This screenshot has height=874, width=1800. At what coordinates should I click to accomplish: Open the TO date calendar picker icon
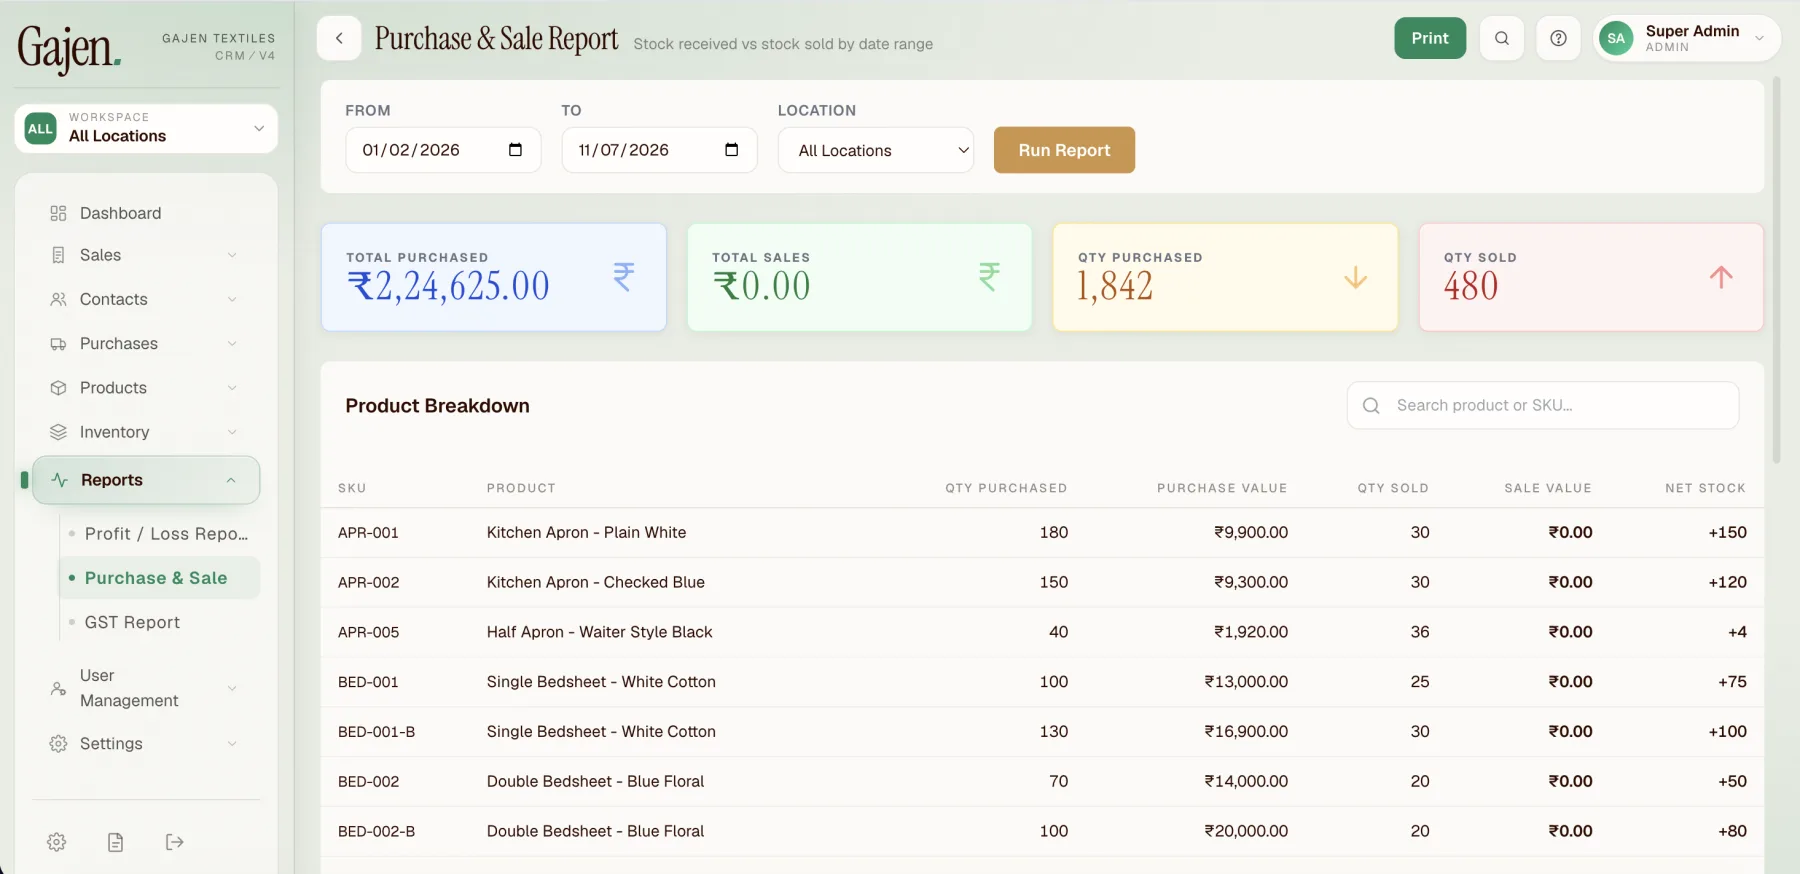click(731, 150)
